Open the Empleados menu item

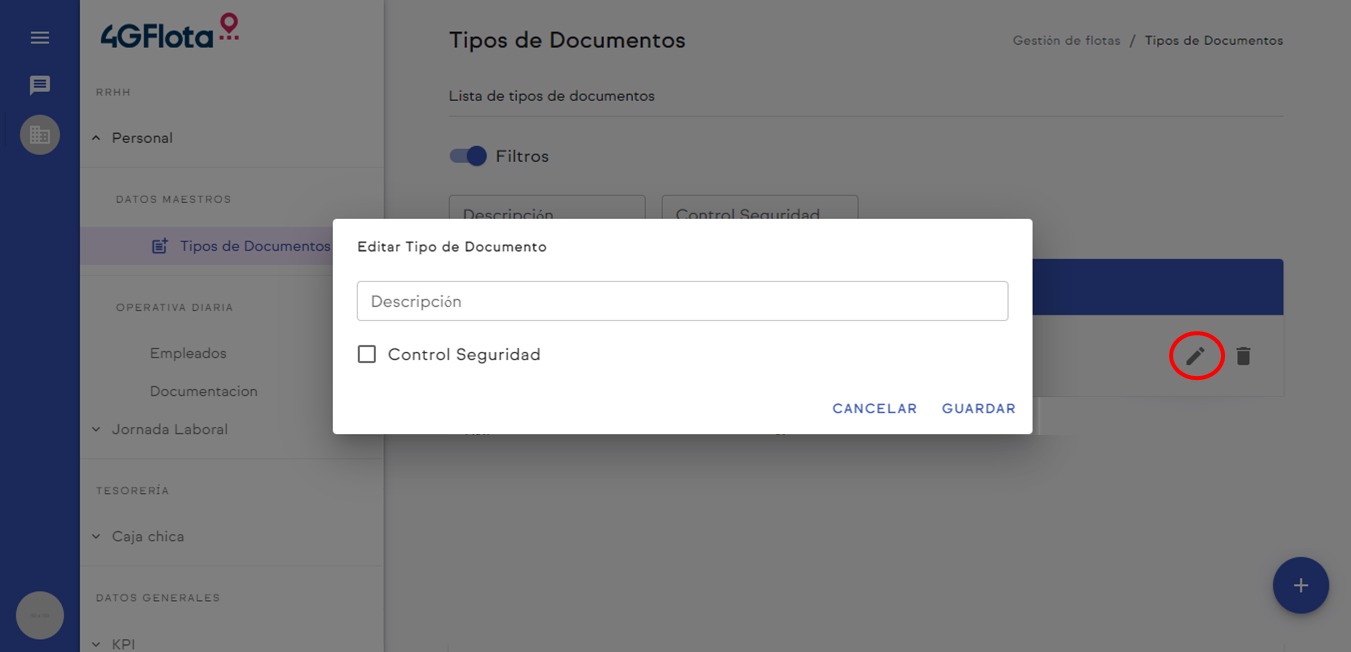[188, 353]
